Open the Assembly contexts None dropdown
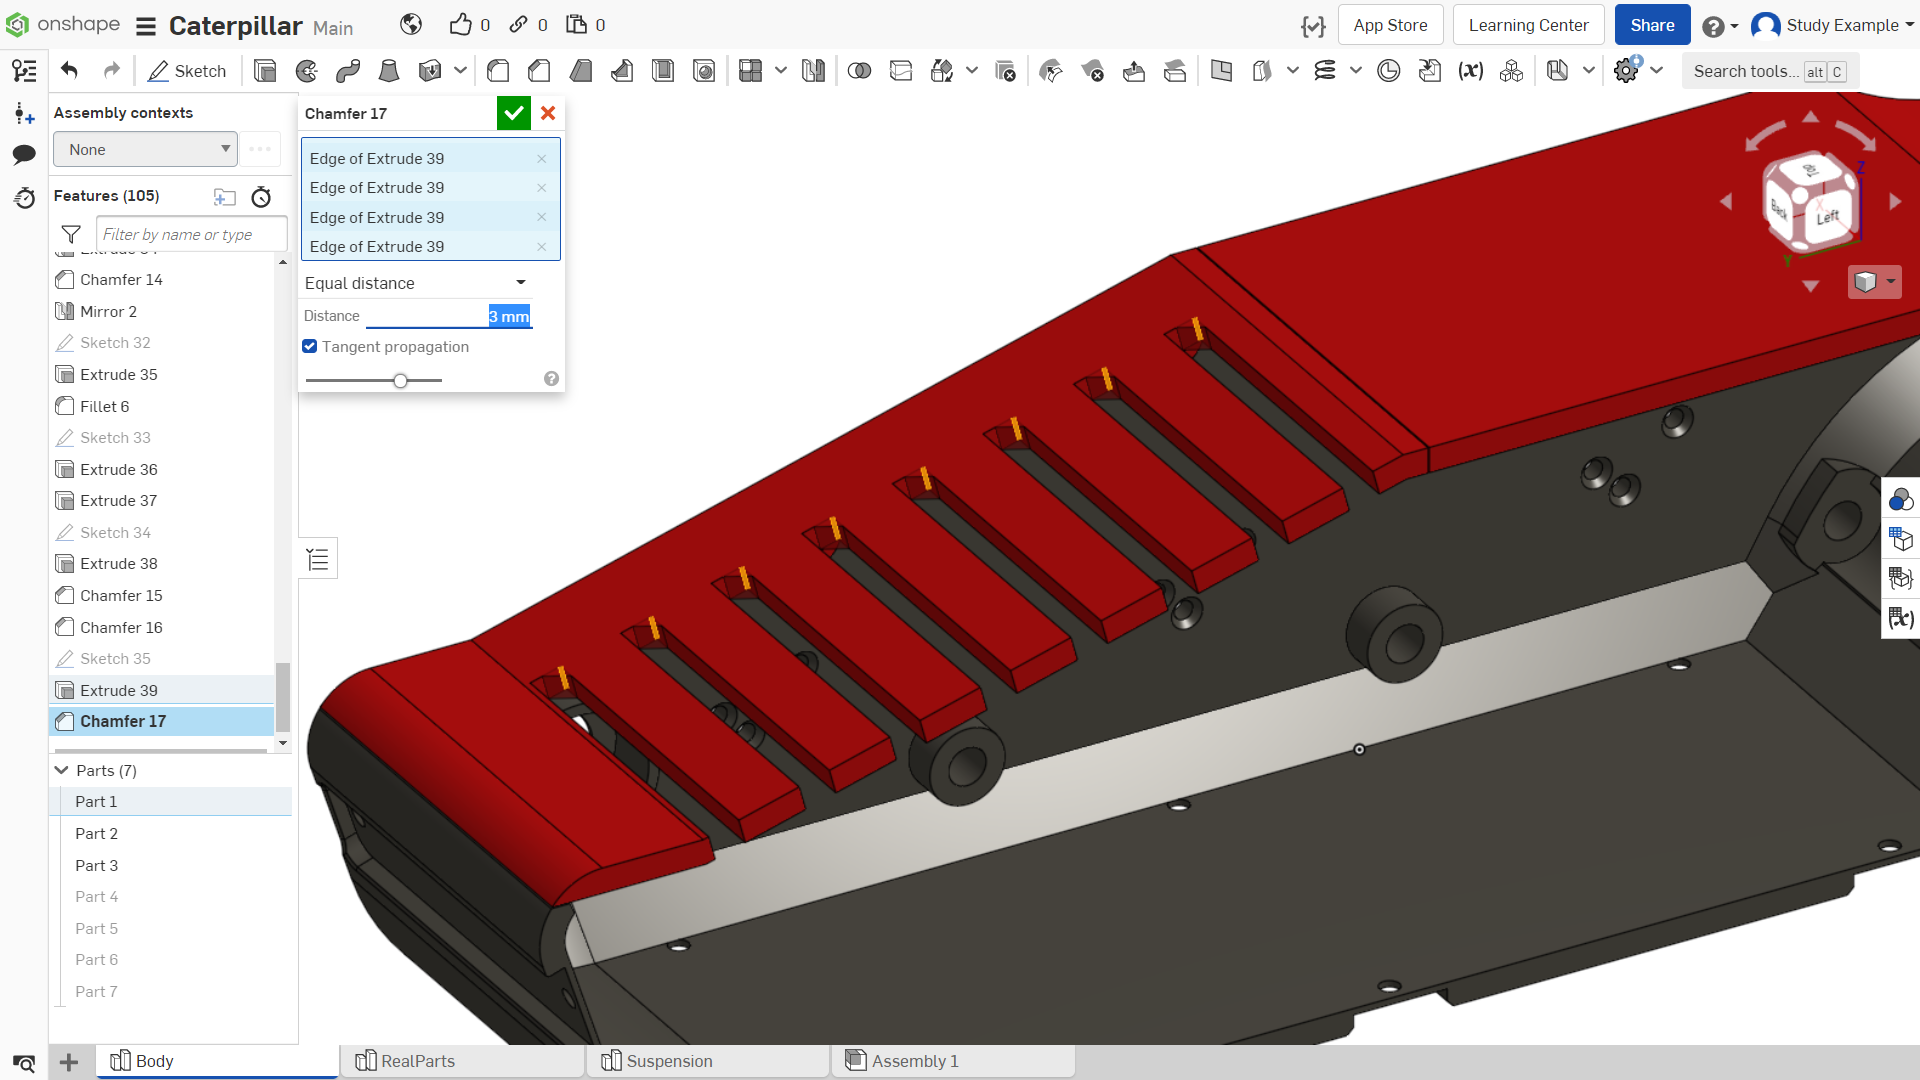This screenshot has height=1080, width=1920. (x=146, y=149)
